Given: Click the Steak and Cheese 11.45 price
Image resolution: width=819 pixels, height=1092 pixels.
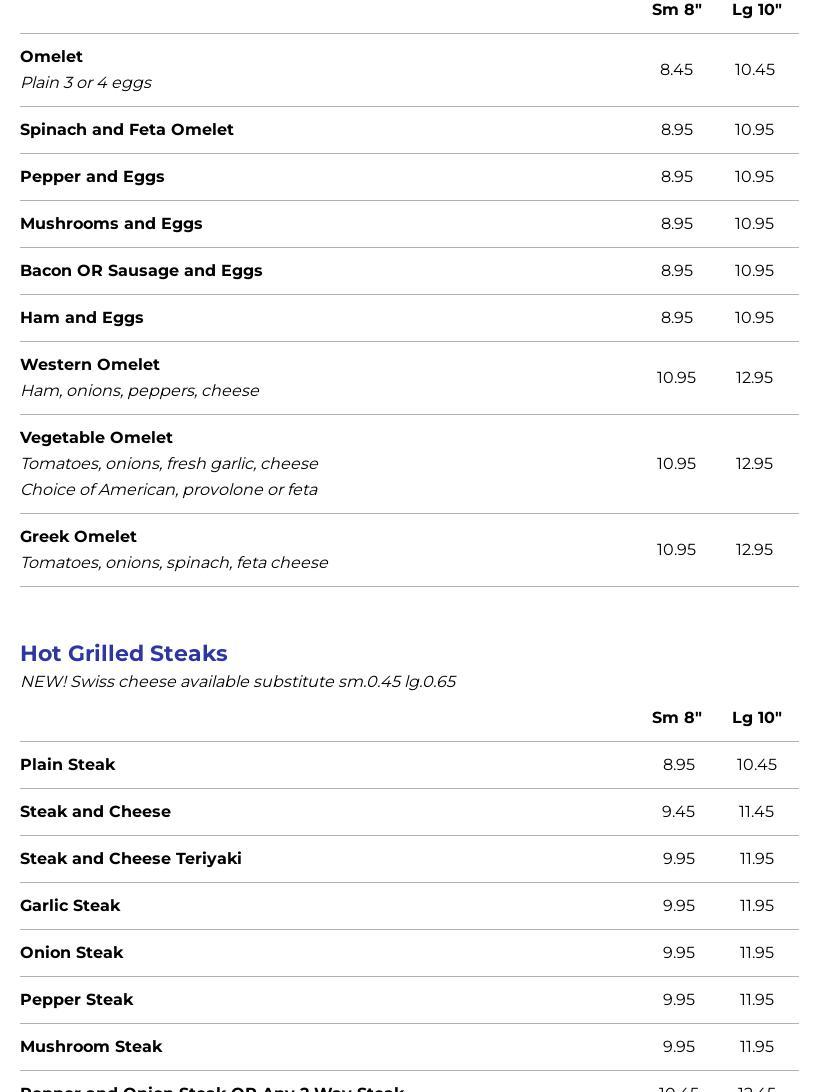Looking at the screenshot, I should (x=756, y=812).
